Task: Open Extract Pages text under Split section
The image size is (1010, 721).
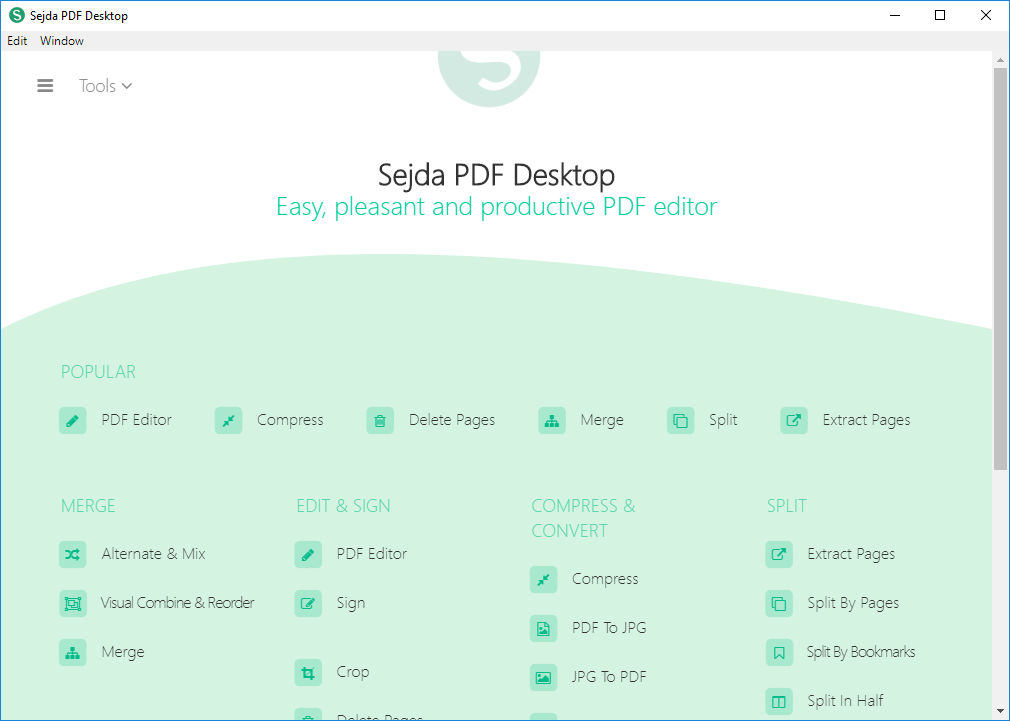Action: (851, 554)
